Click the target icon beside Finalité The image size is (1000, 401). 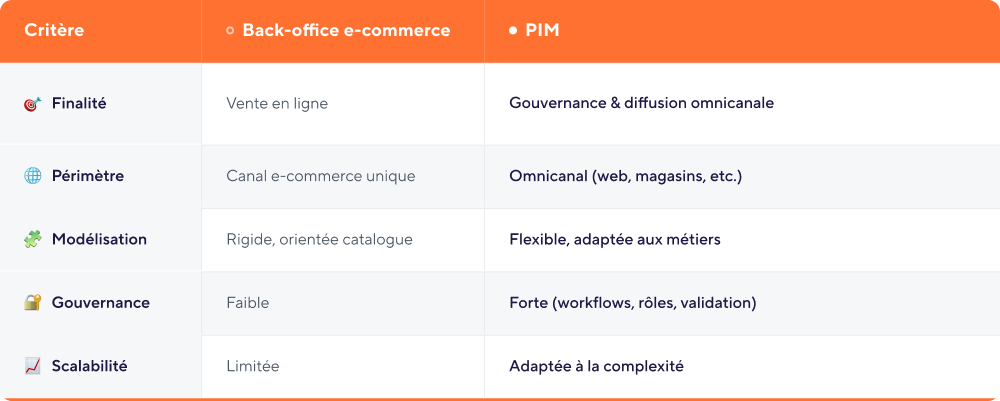point(32,103)
